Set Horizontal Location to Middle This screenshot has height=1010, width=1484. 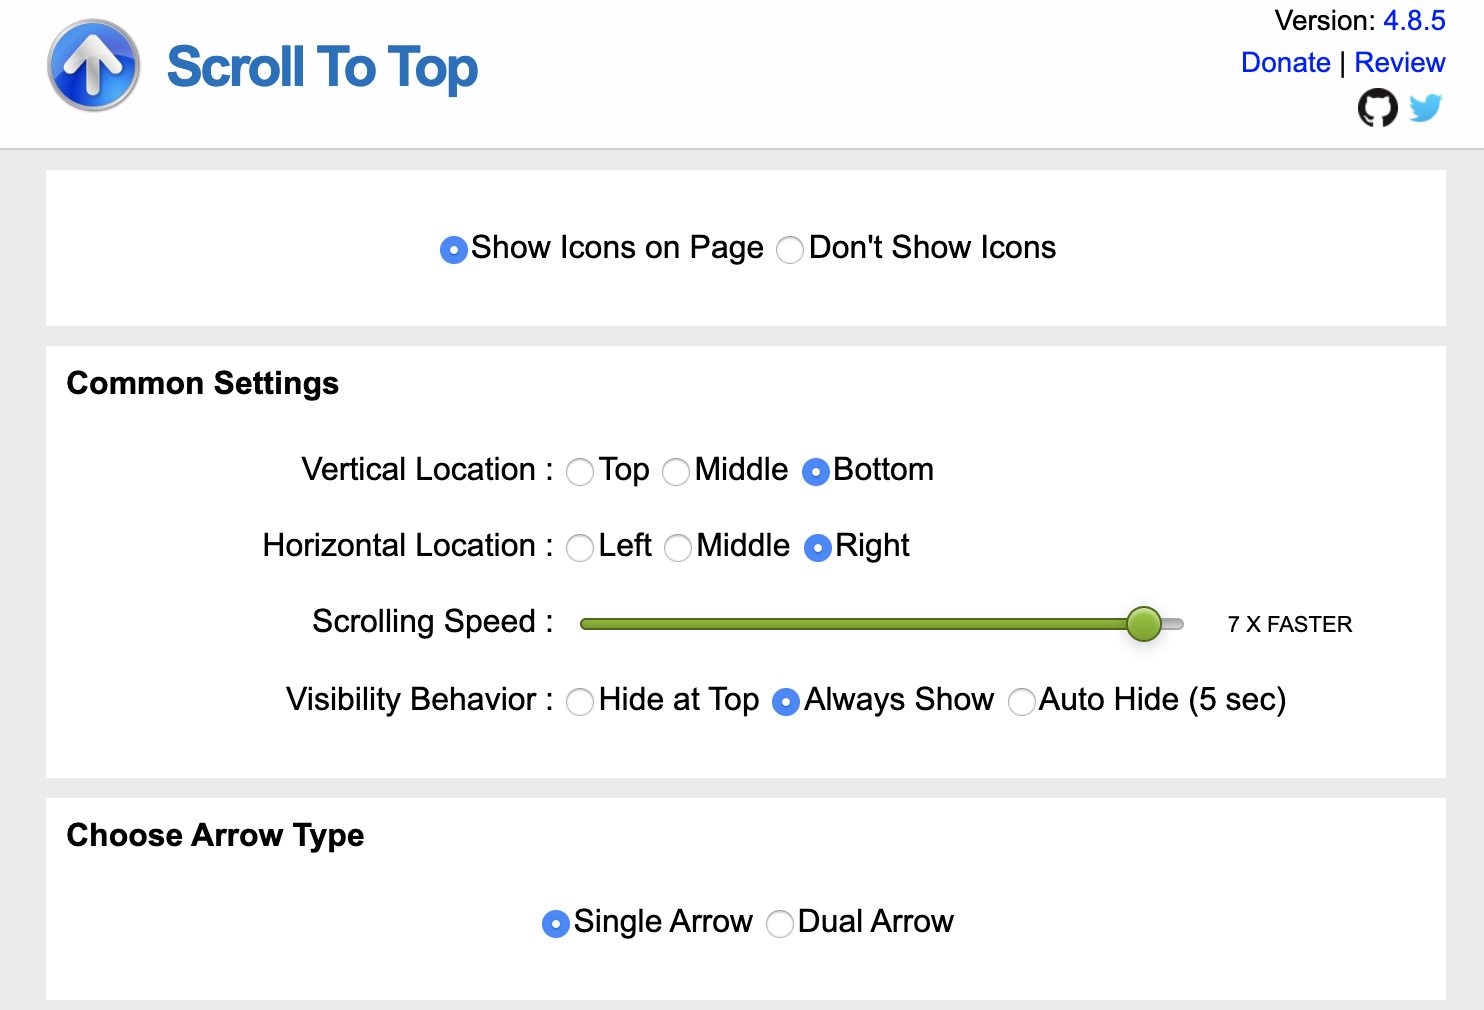click(678, 548)
